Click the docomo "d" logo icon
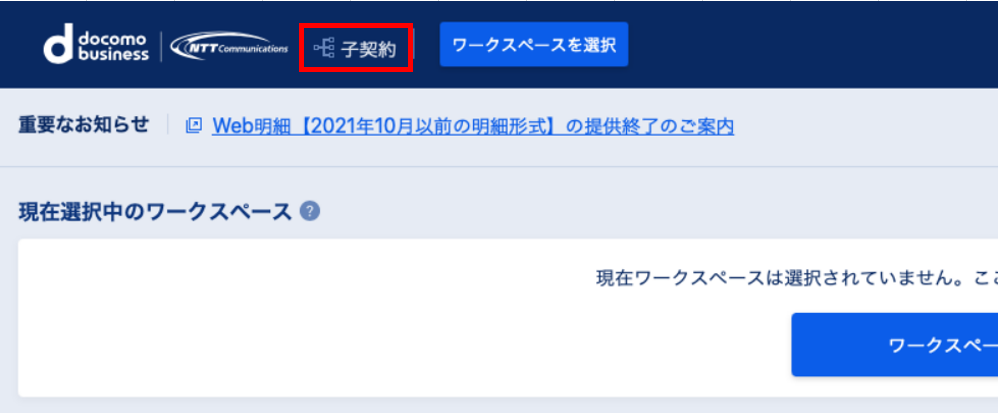Viewport: 998px width, 413px height. click(59, 45)
